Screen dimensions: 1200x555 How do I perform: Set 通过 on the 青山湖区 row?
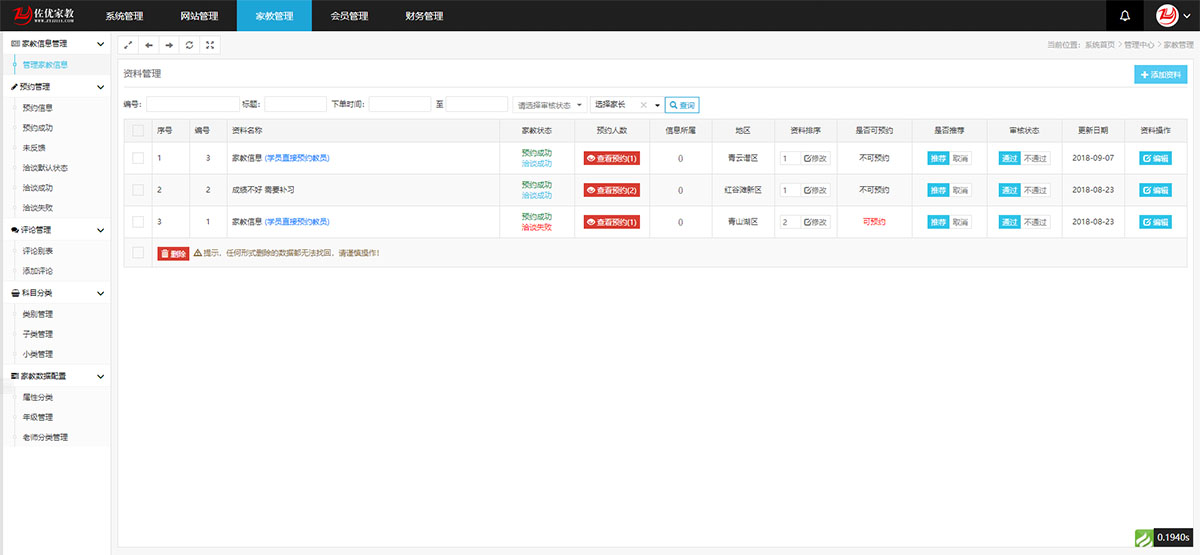coord(1009,222)
